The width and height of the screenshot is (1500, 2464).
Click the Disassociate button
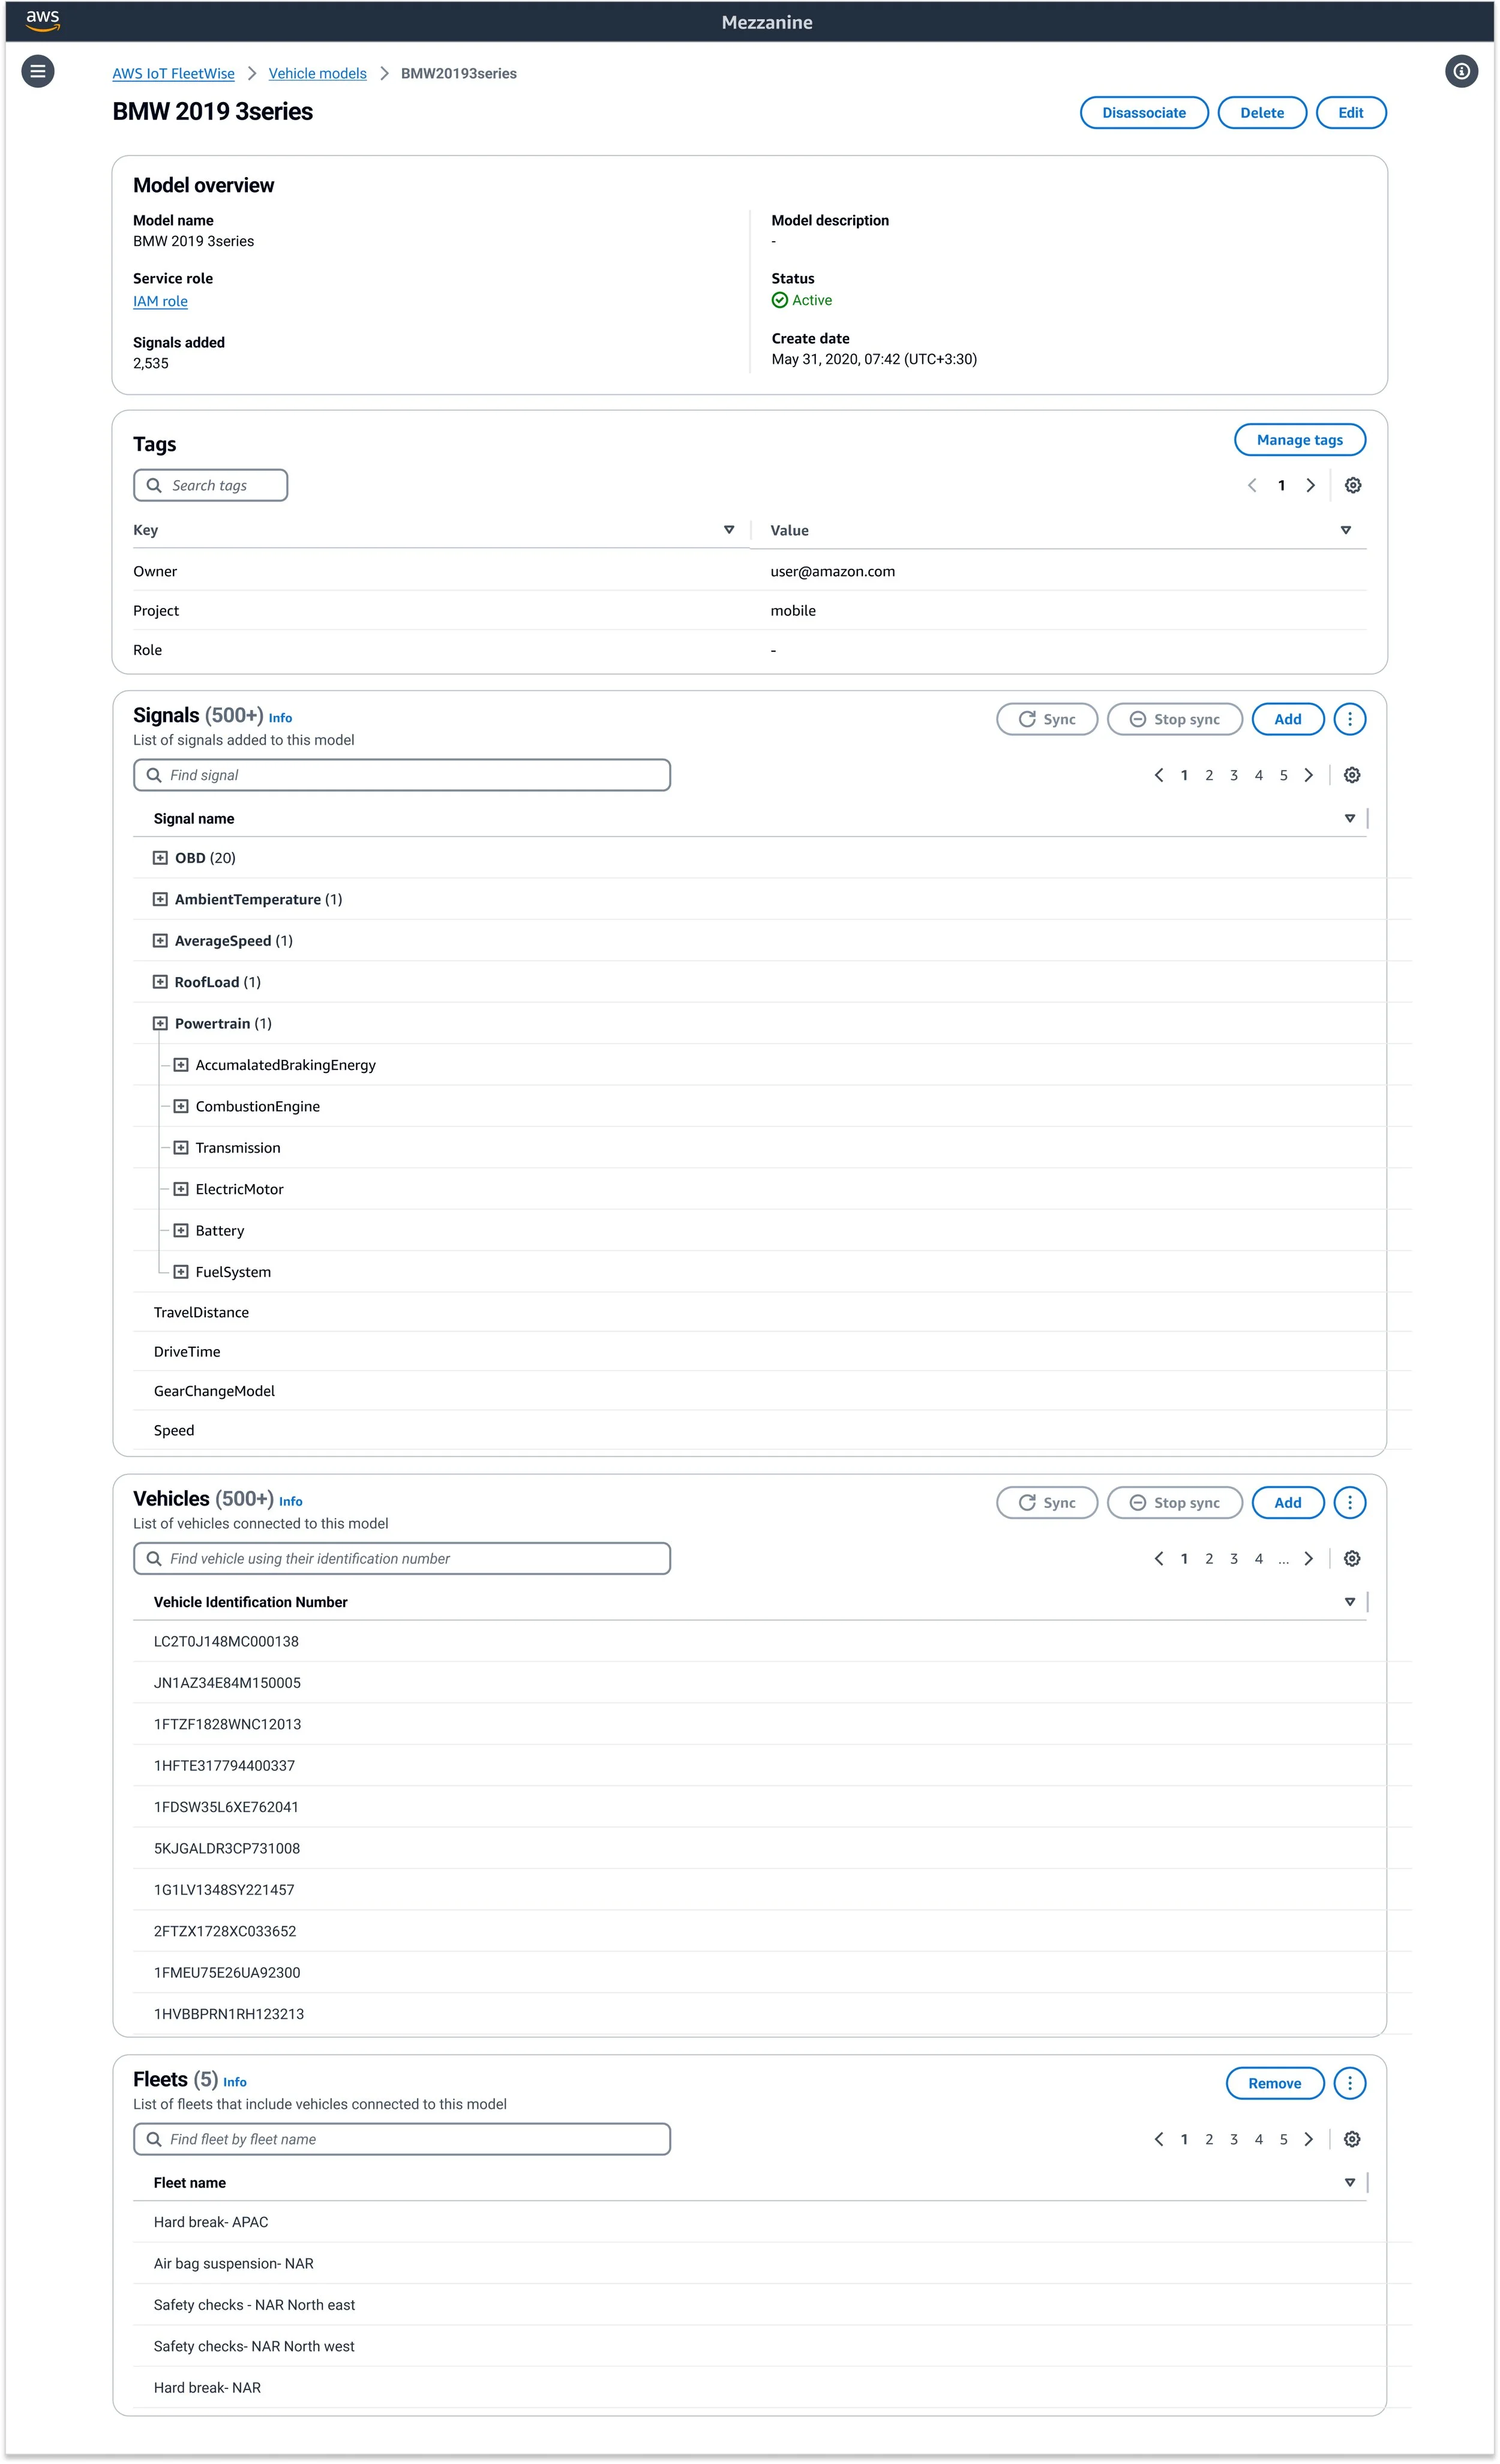(1143, 113)
